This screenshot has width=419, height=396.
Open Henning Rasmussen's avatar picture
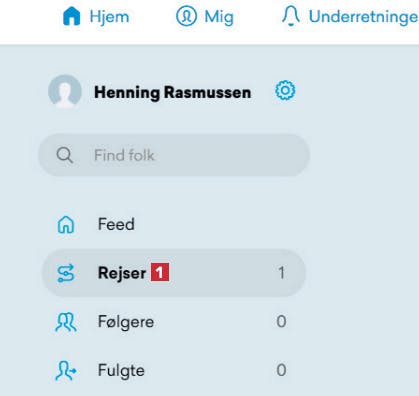(65, 91)
